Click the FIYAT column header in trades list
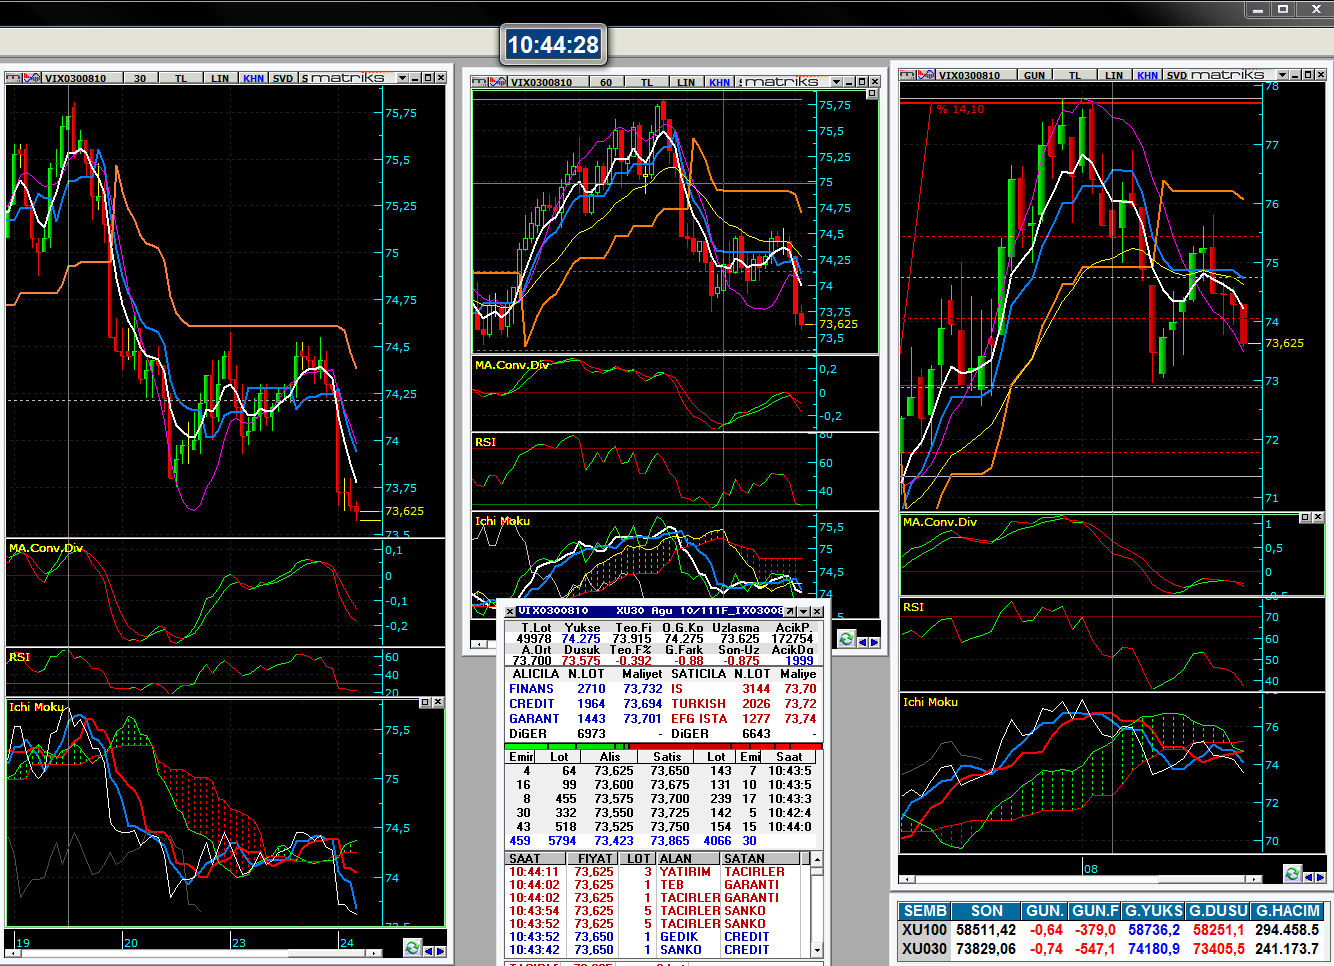1334x966 pixels. (x=594, y=858)
